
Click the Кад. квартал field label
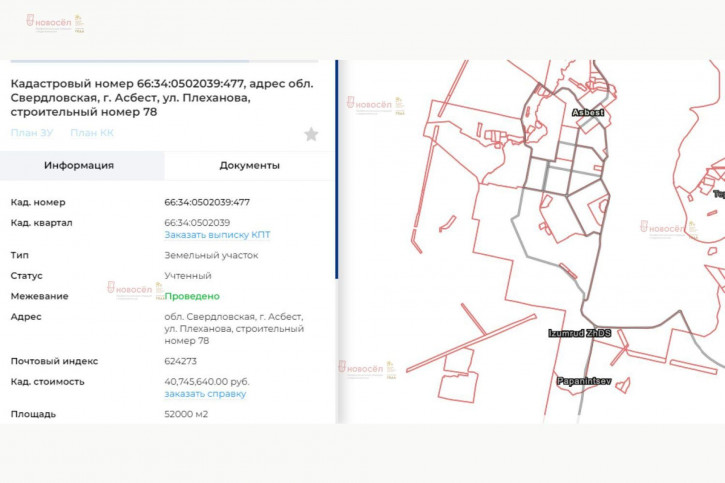click(42, 223)
